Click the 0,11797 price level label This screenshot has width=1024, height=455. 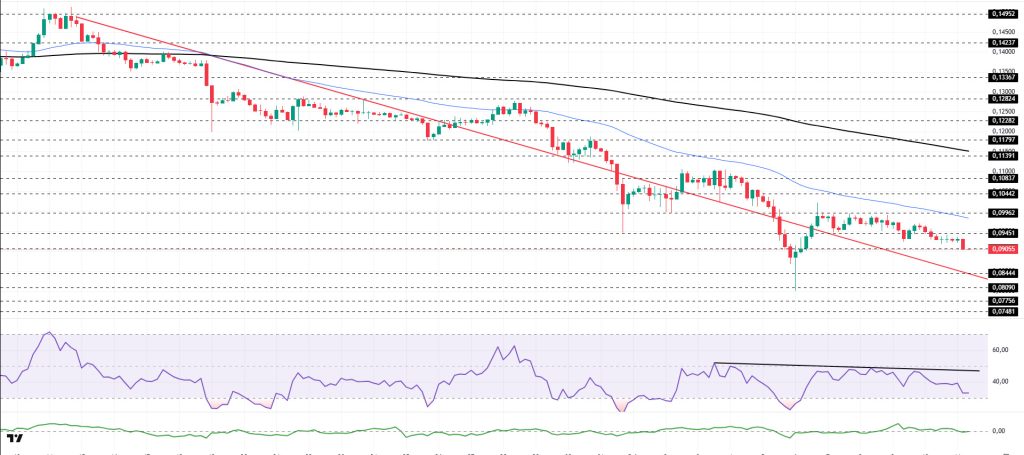(1003, 139)
